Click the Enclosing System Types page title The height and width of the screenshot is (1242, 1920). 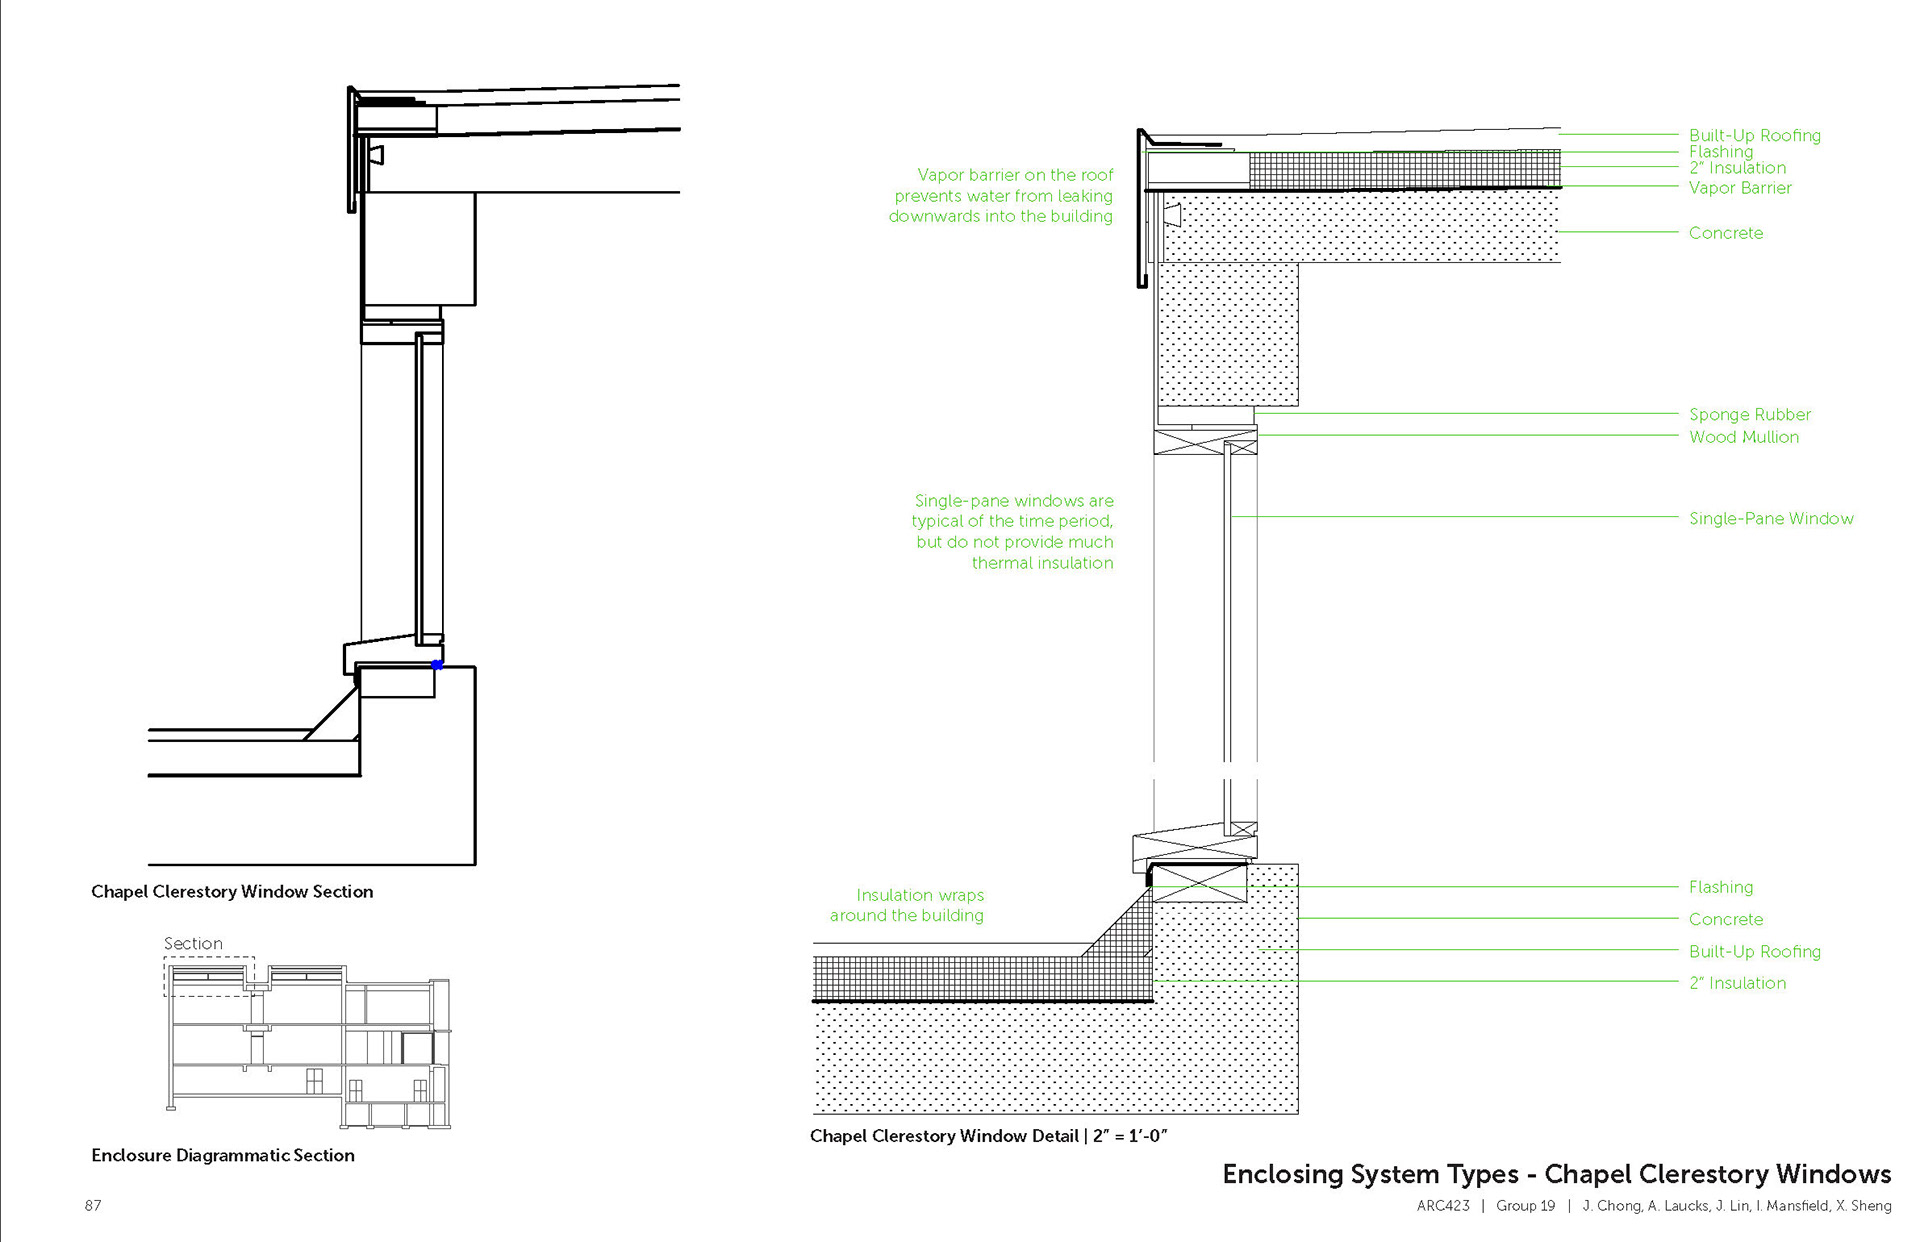click(x=1556, y=1174)
